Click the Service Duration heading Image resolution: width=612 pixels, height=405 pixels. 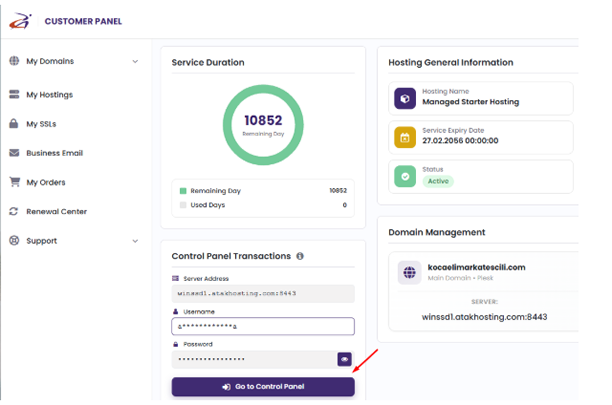208,62
